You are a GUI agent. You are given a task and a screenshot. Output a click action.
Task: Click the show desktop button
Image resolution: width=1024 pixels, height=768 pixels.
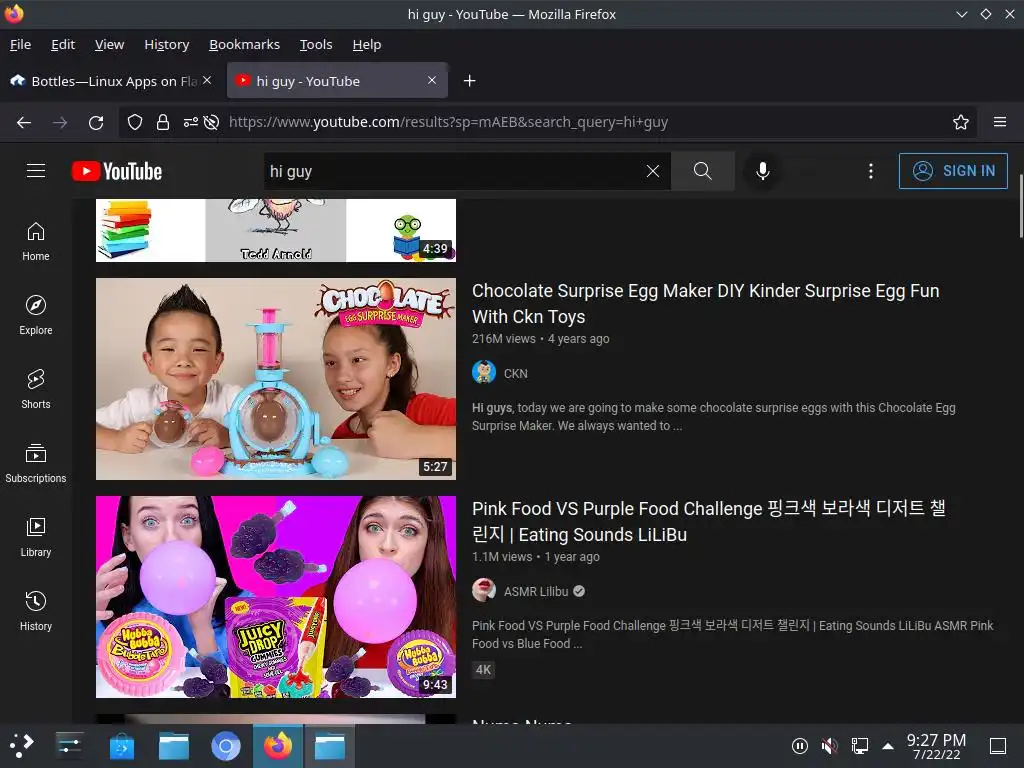(997, 746)
